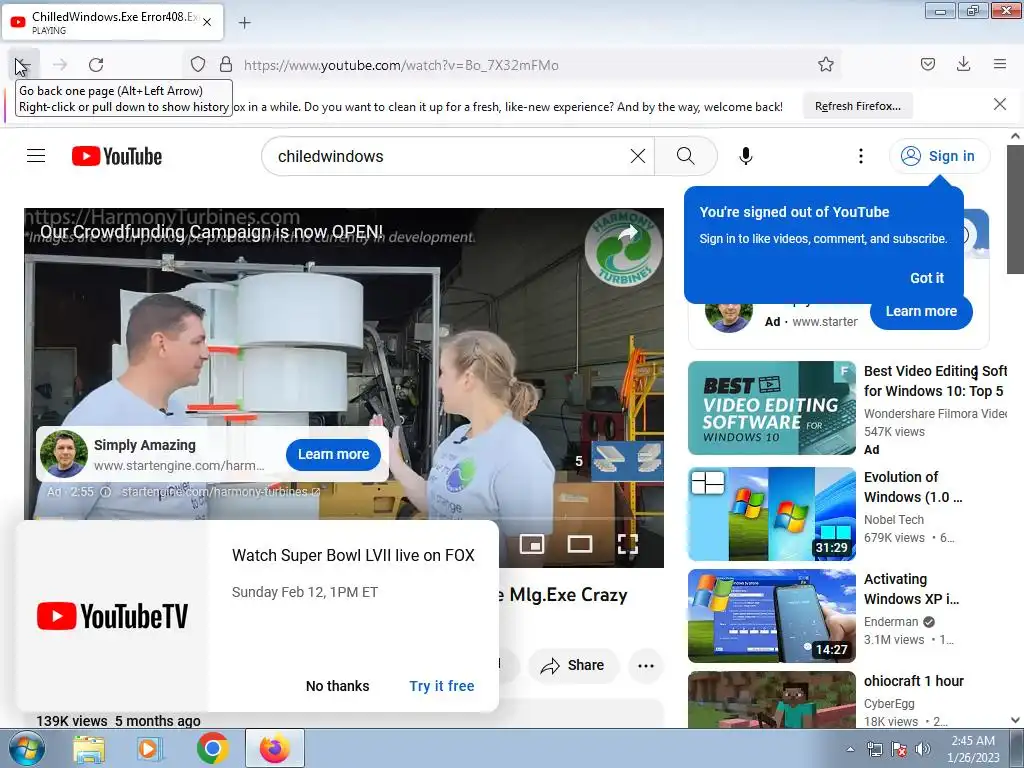Dismiss the Refresh Firefox notification bar
Image resolution: width=1024 pixels, height=768 pixels.
[1000, 104]
